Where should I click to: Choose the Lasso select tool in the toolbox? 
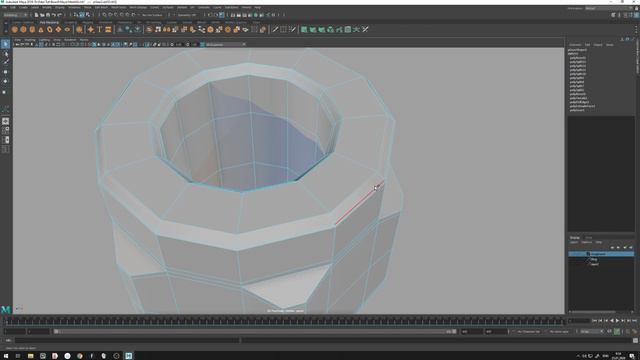click(5, 53)
